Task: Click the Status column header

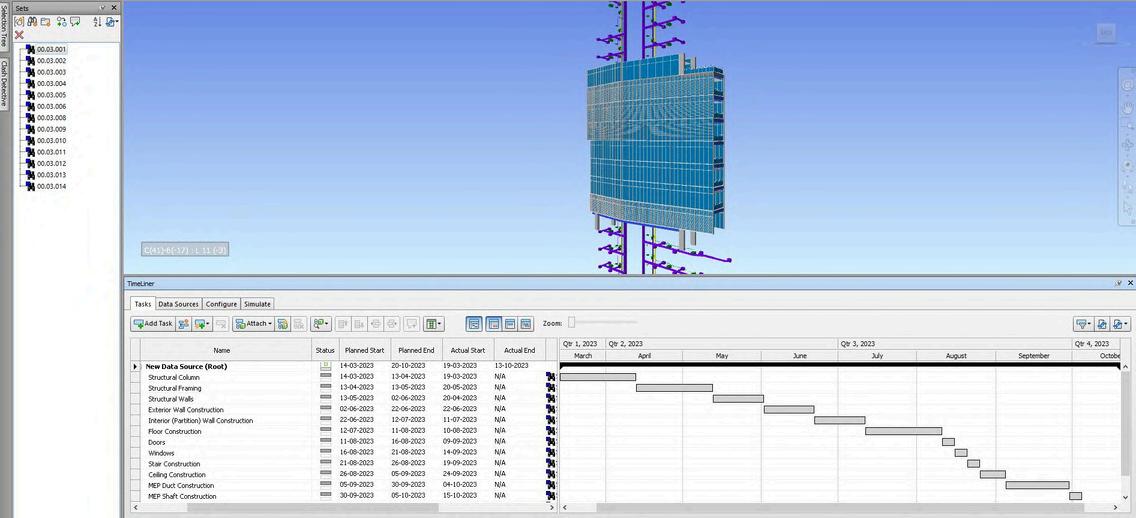Action: [x=325, y=350]
